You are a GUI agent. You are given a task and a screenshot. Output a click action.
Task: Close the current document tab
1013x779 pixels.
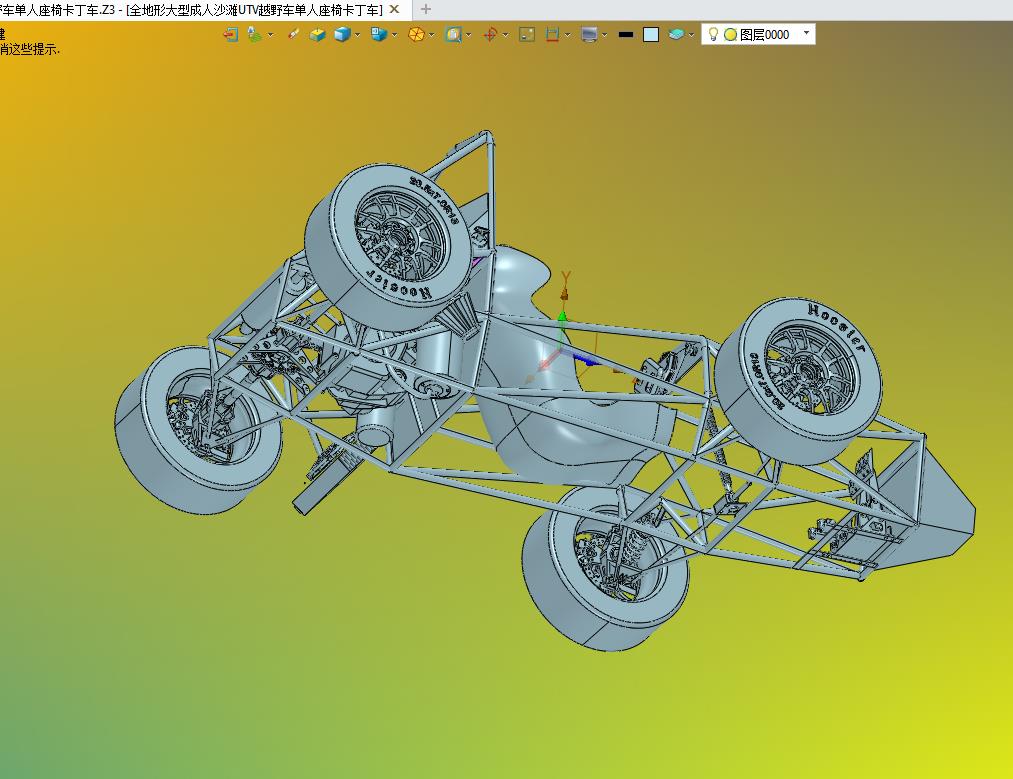click(x=395, y=9)
